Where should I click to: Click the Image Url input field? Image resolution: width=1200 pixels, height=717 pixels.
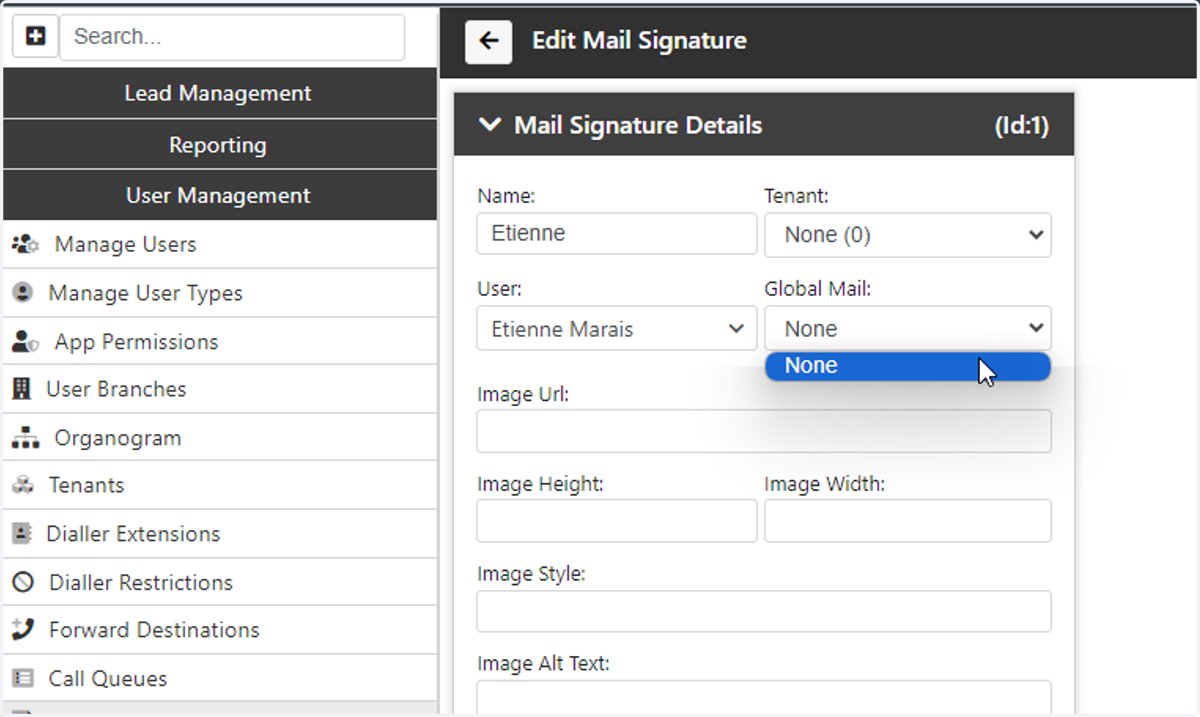[764, 431]
